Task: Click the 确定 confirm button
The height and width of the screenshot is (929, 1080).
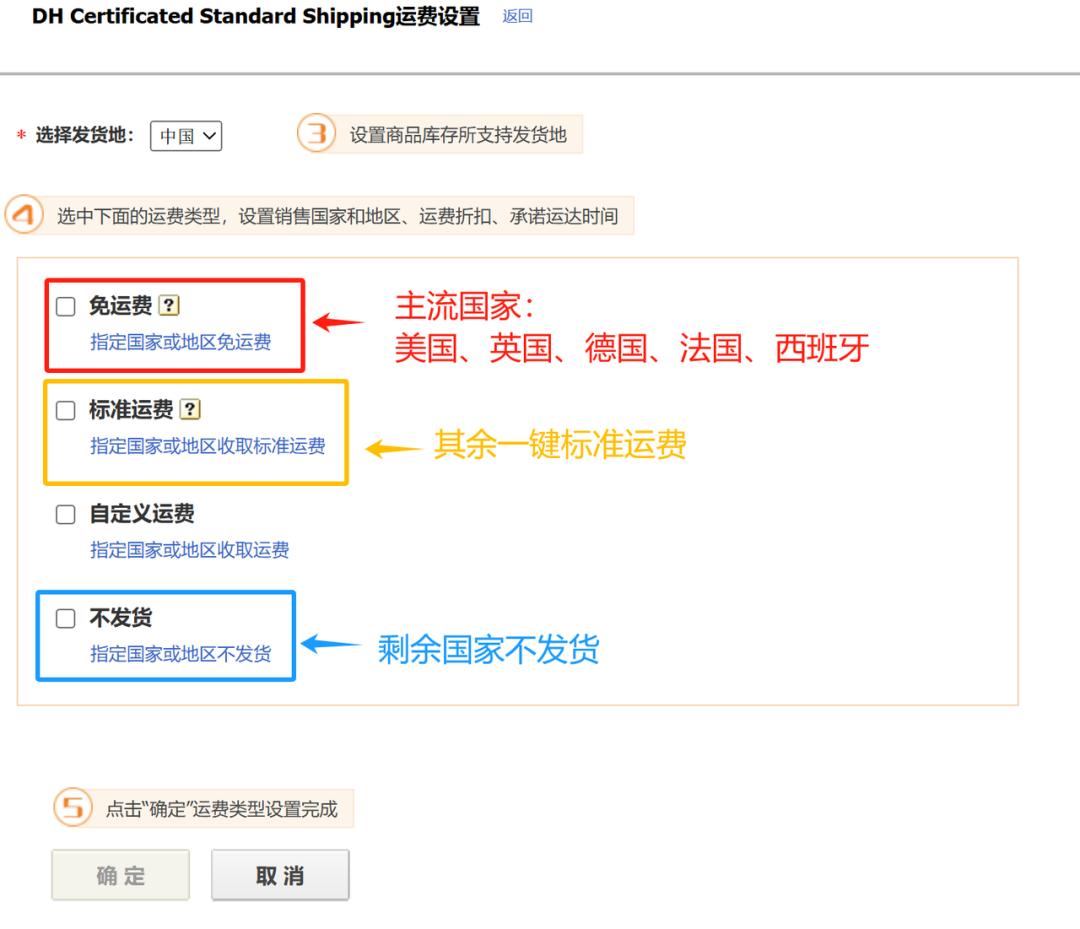Action: [x=120, y=873]
